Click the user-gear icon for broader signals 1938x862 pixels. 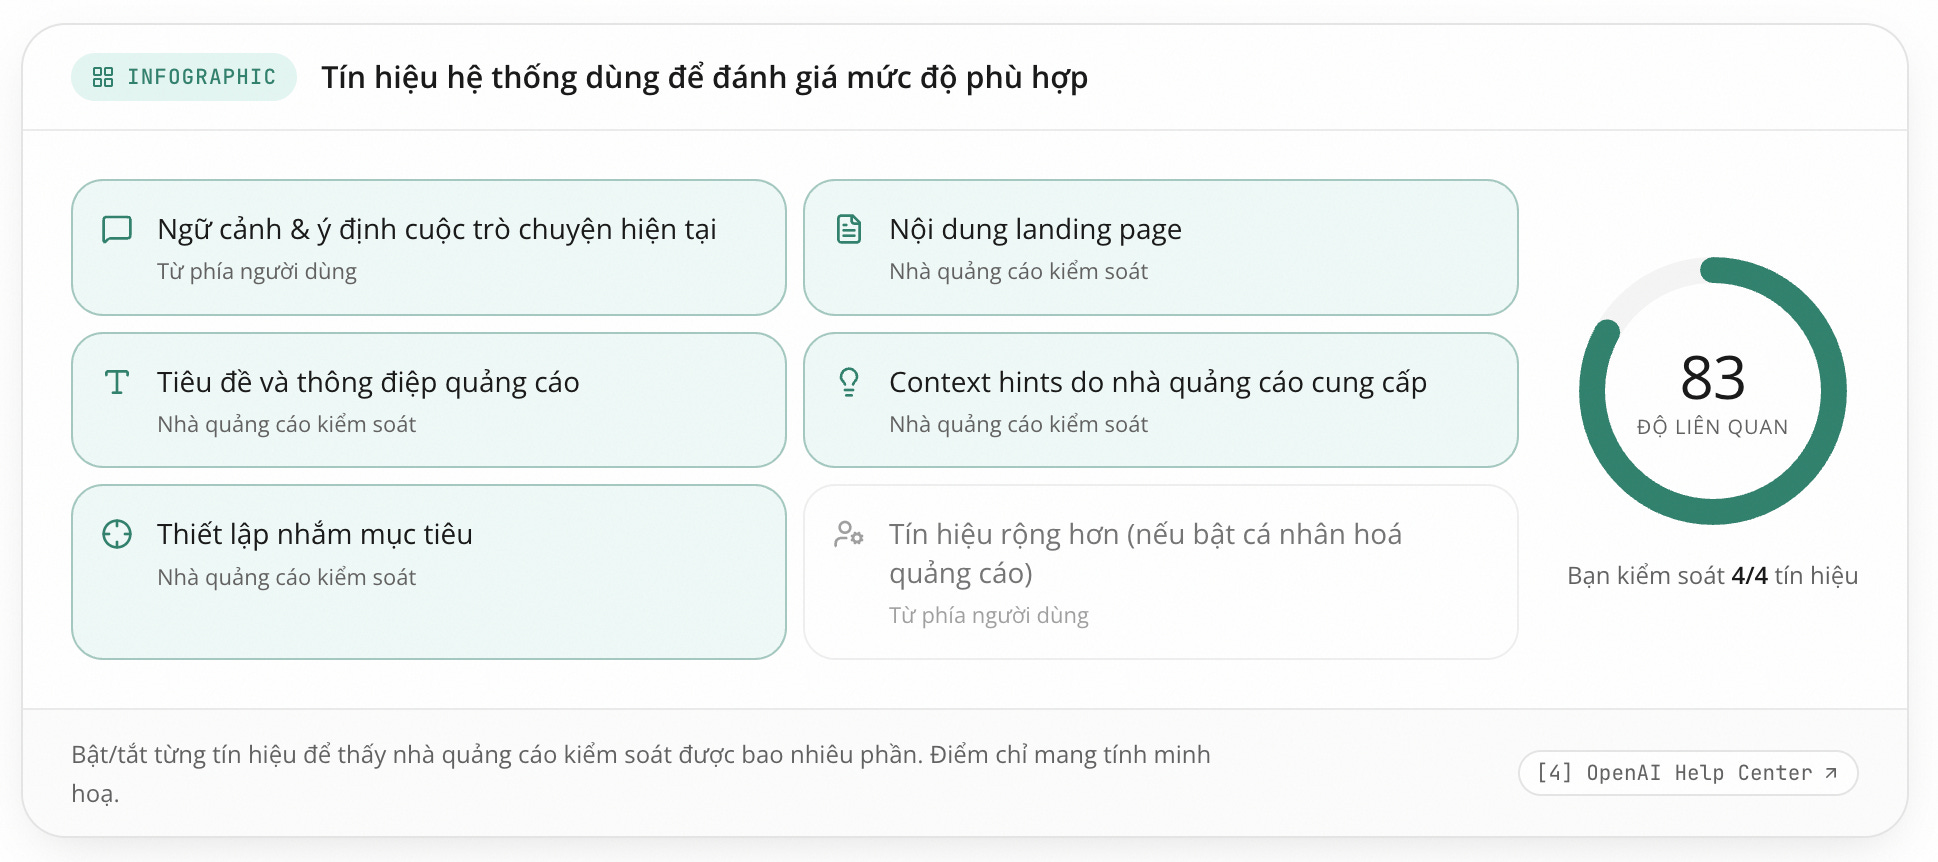(849, 534)
